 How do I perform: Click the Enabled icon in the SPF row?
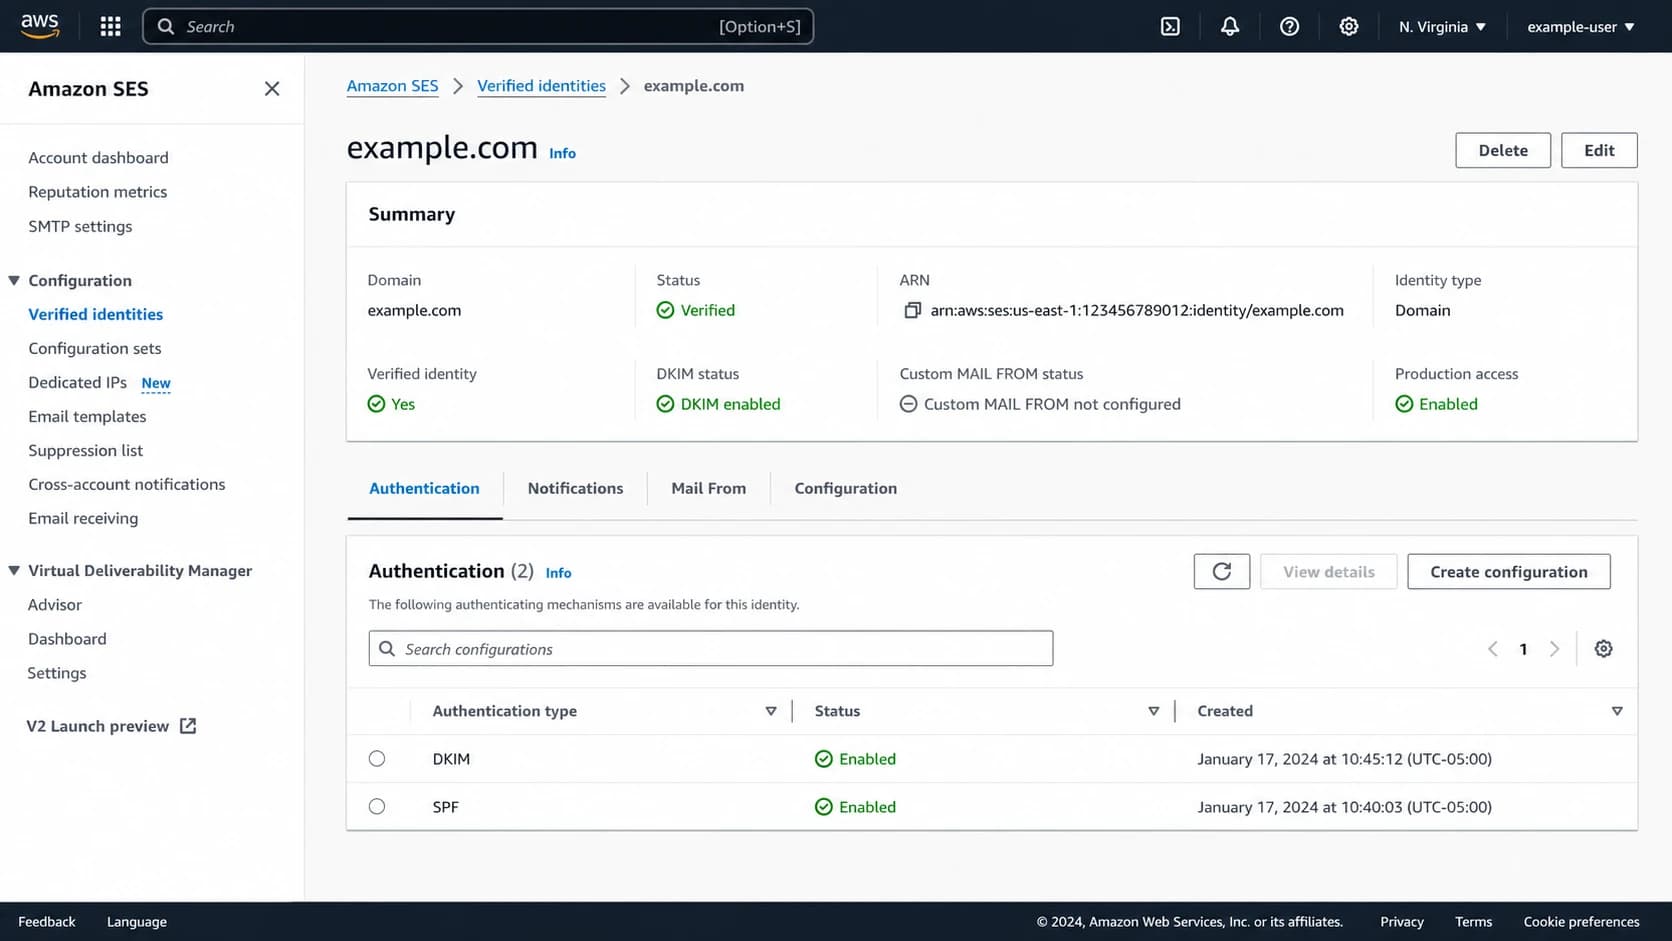coord(823,807)
